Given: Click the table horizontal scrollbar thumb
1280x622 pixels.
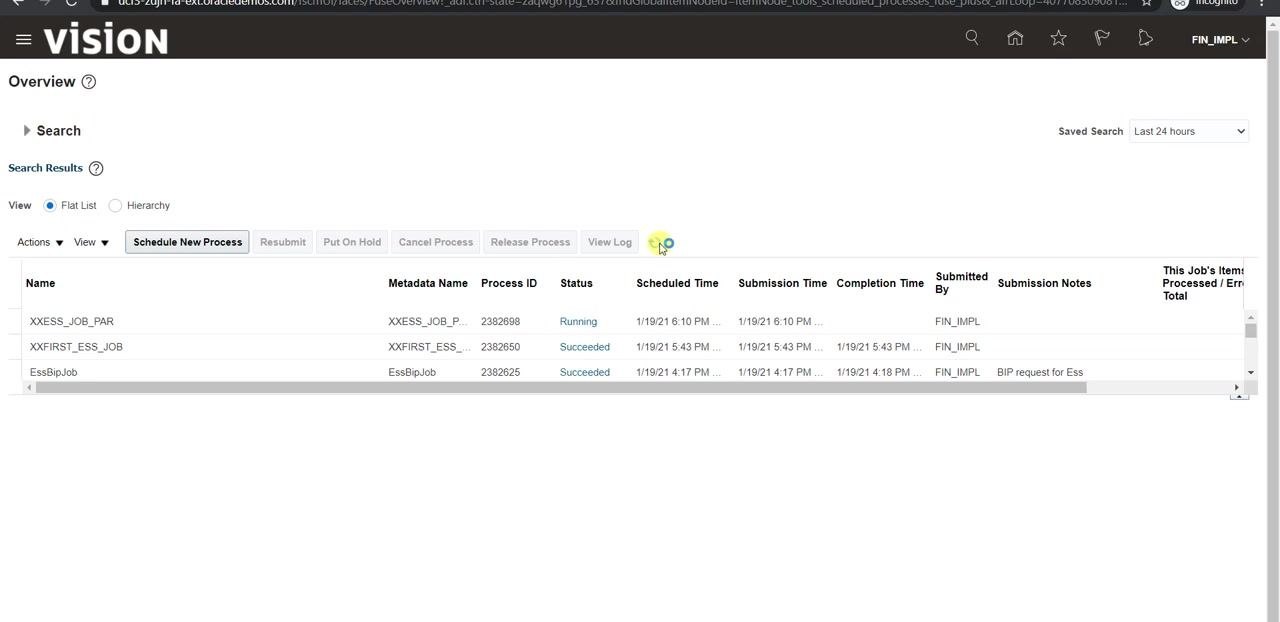Looking at the screenshot, I should tap(561, 387).
